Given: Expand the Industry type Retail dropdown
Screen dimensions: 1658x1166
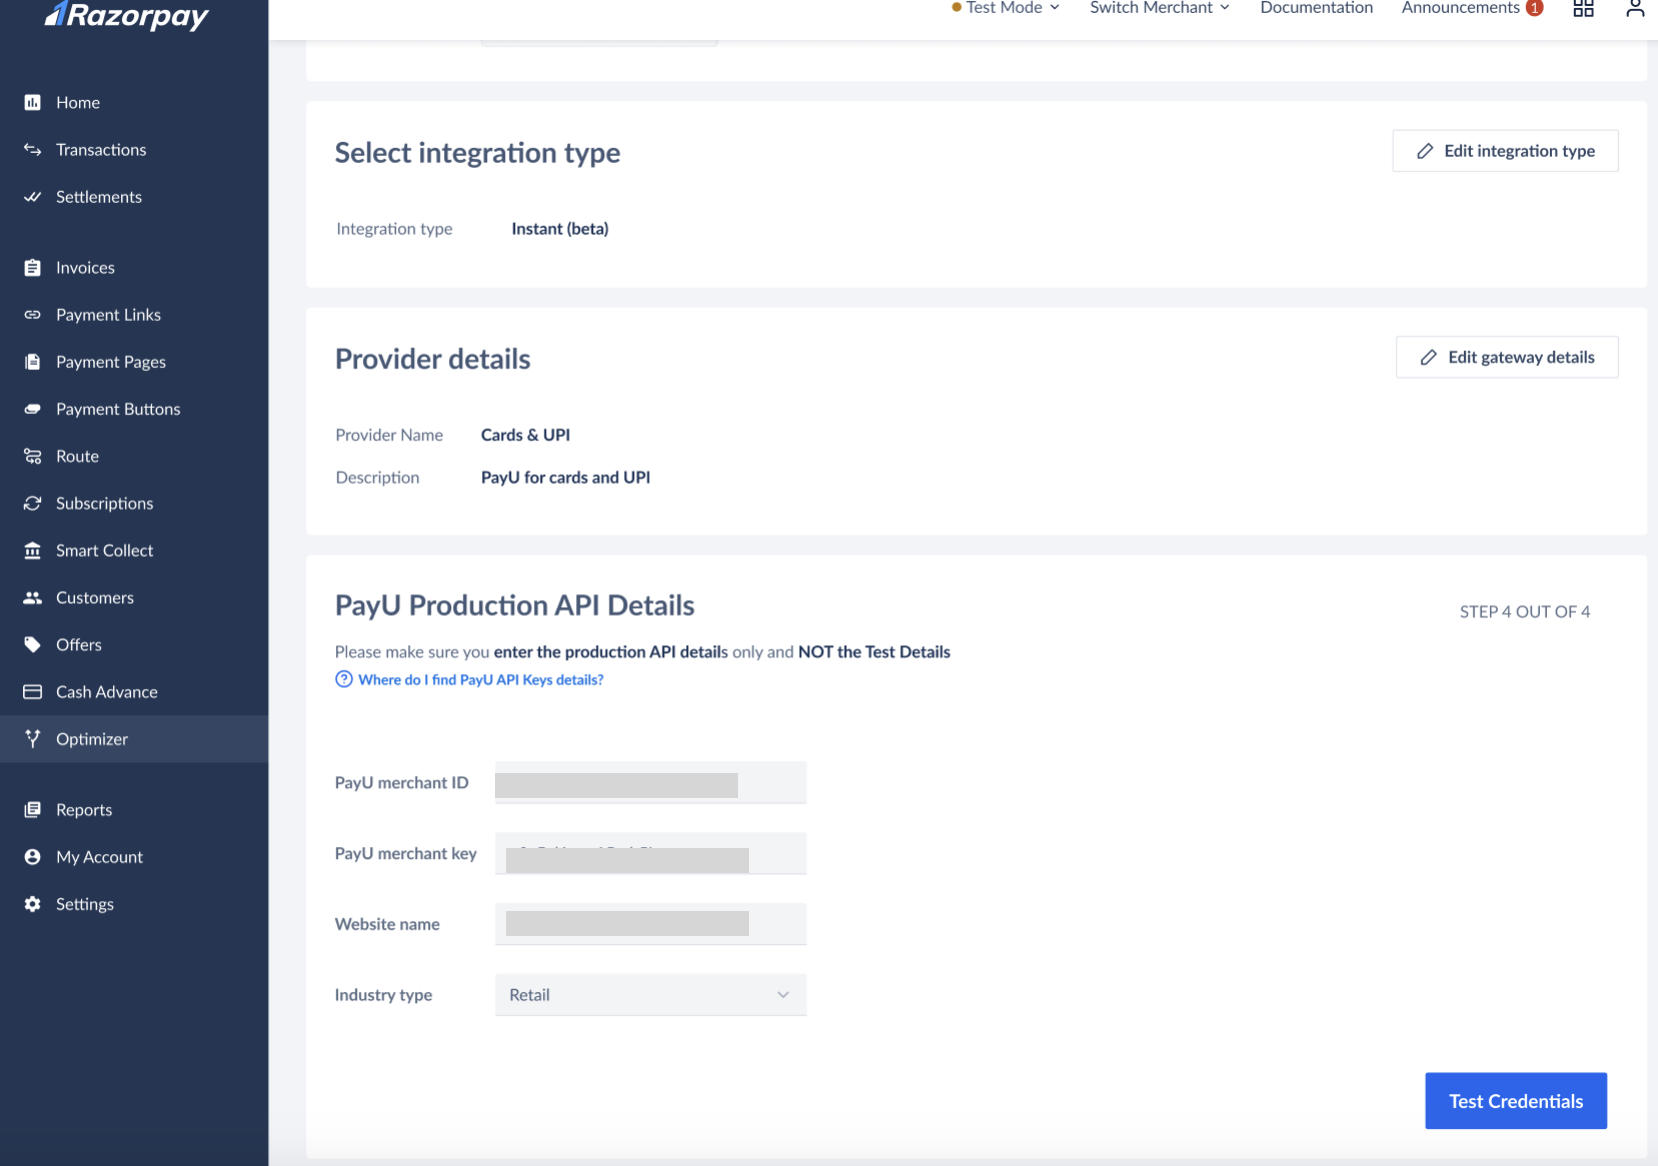Looking at the screenshot, I should click(651, 995).
